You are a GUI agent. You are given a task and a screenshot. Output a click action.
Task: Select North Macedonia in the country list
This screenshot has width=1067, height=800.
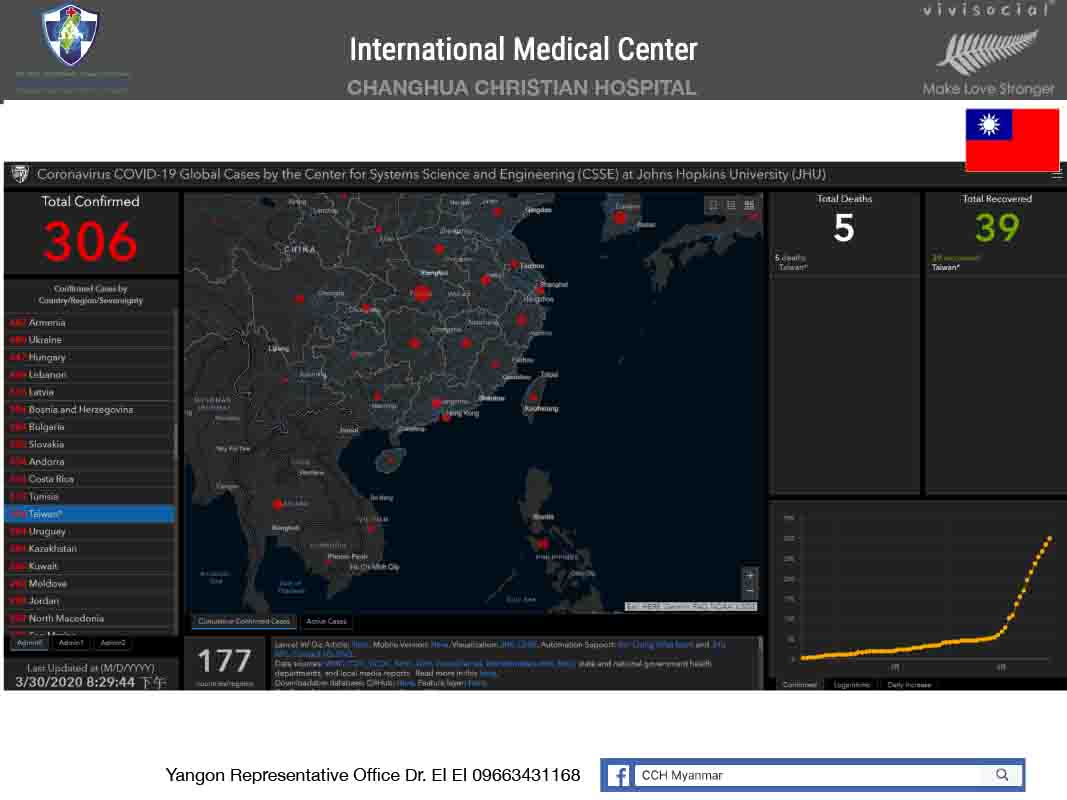tap(90, 618)
